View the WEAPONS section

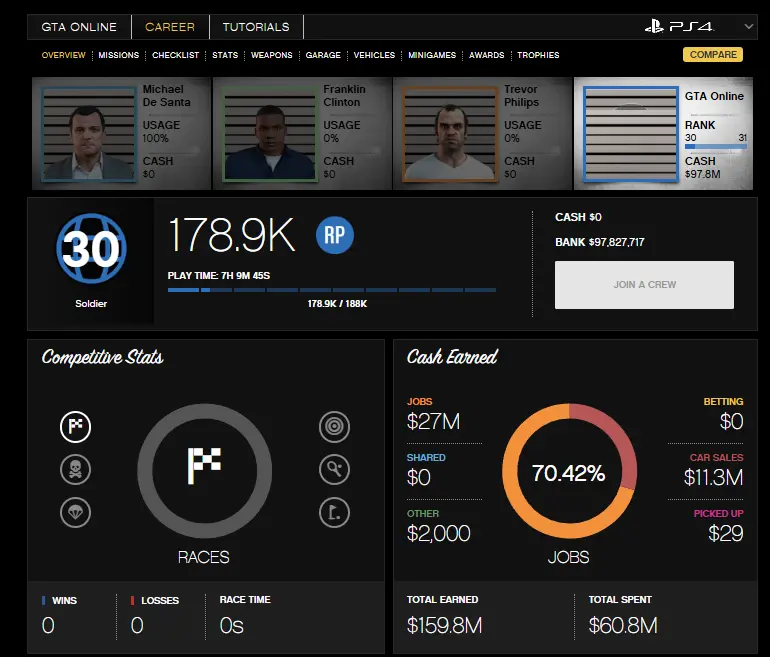click(x=272, y=55)
